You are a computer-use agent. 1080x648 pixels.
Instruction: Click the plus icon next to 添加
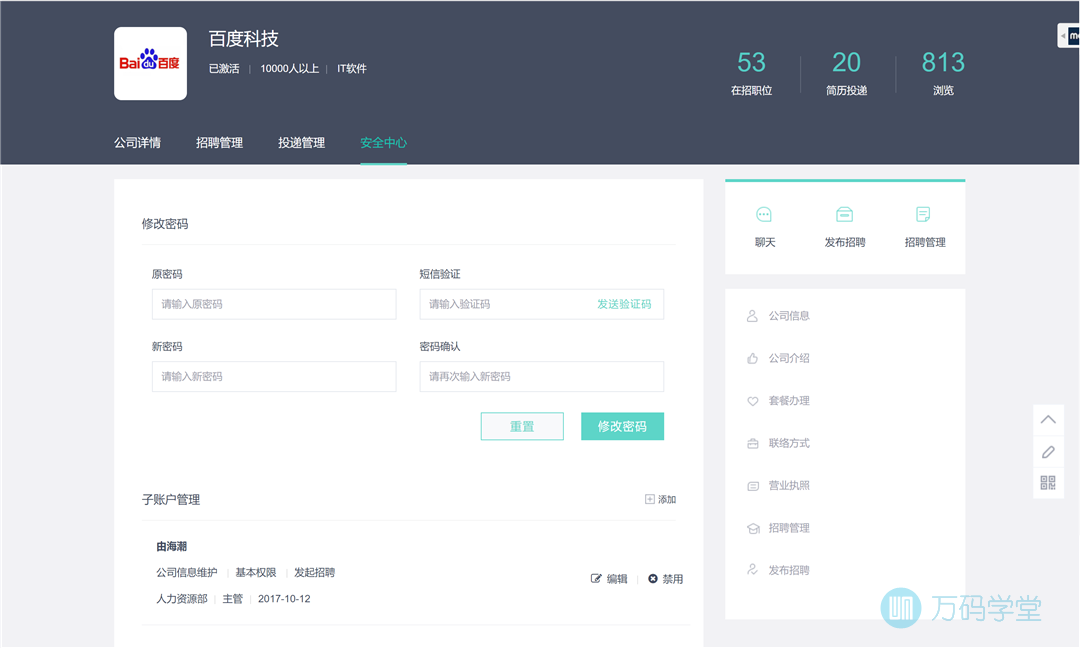650,499
